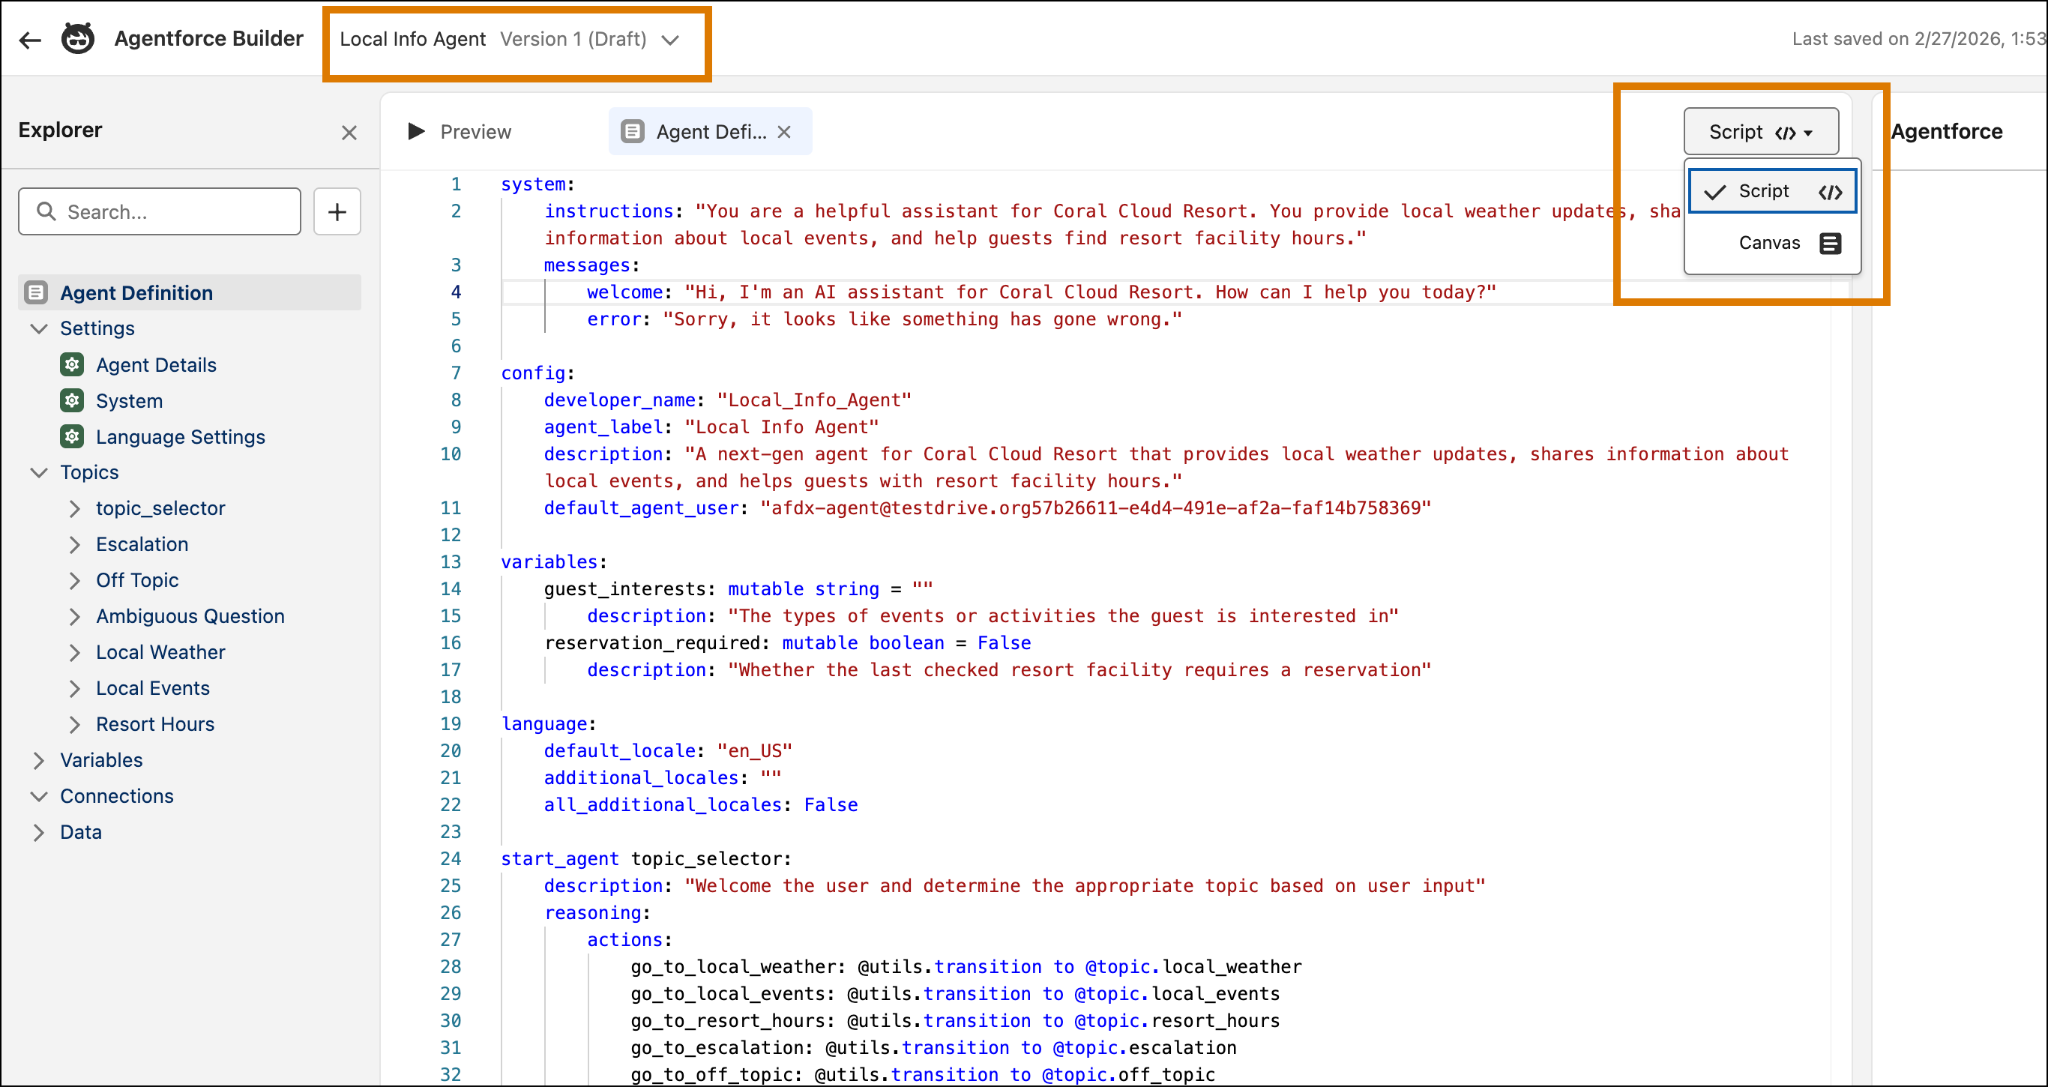This screenshot has height=1087, width=2048.
Task: Select the Resort Hours topic label
Action: (x=155, y=724)
